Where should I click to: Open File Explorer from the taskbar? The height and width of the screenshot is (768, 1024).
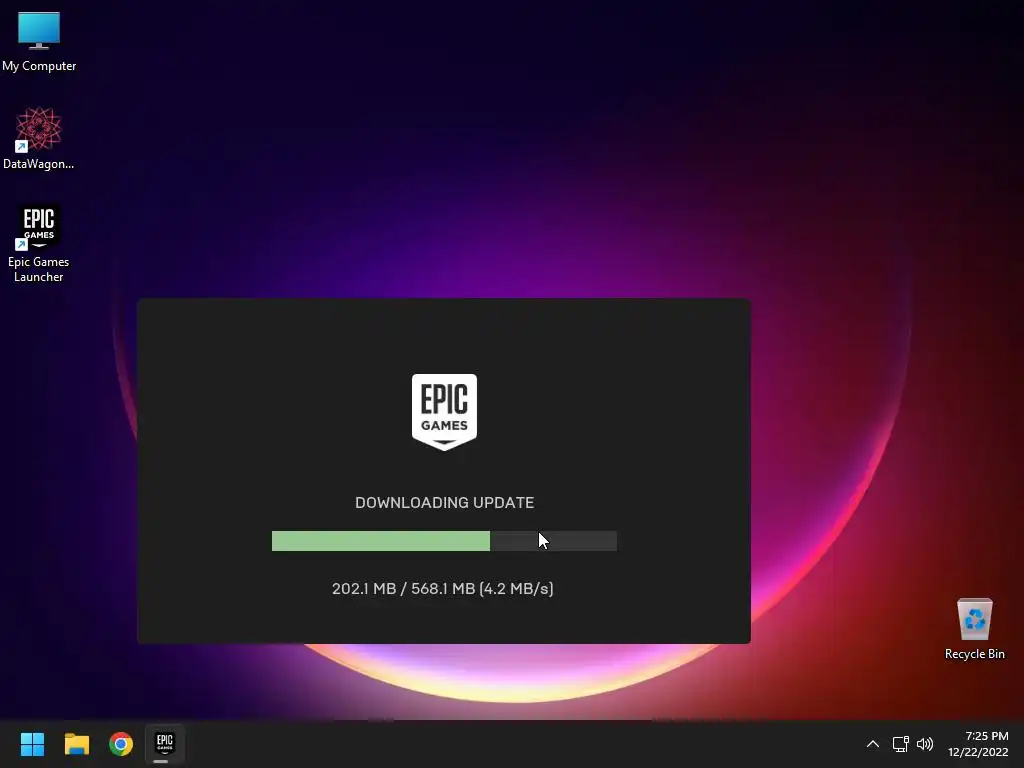pyautogui.click(x=76, y=744)
